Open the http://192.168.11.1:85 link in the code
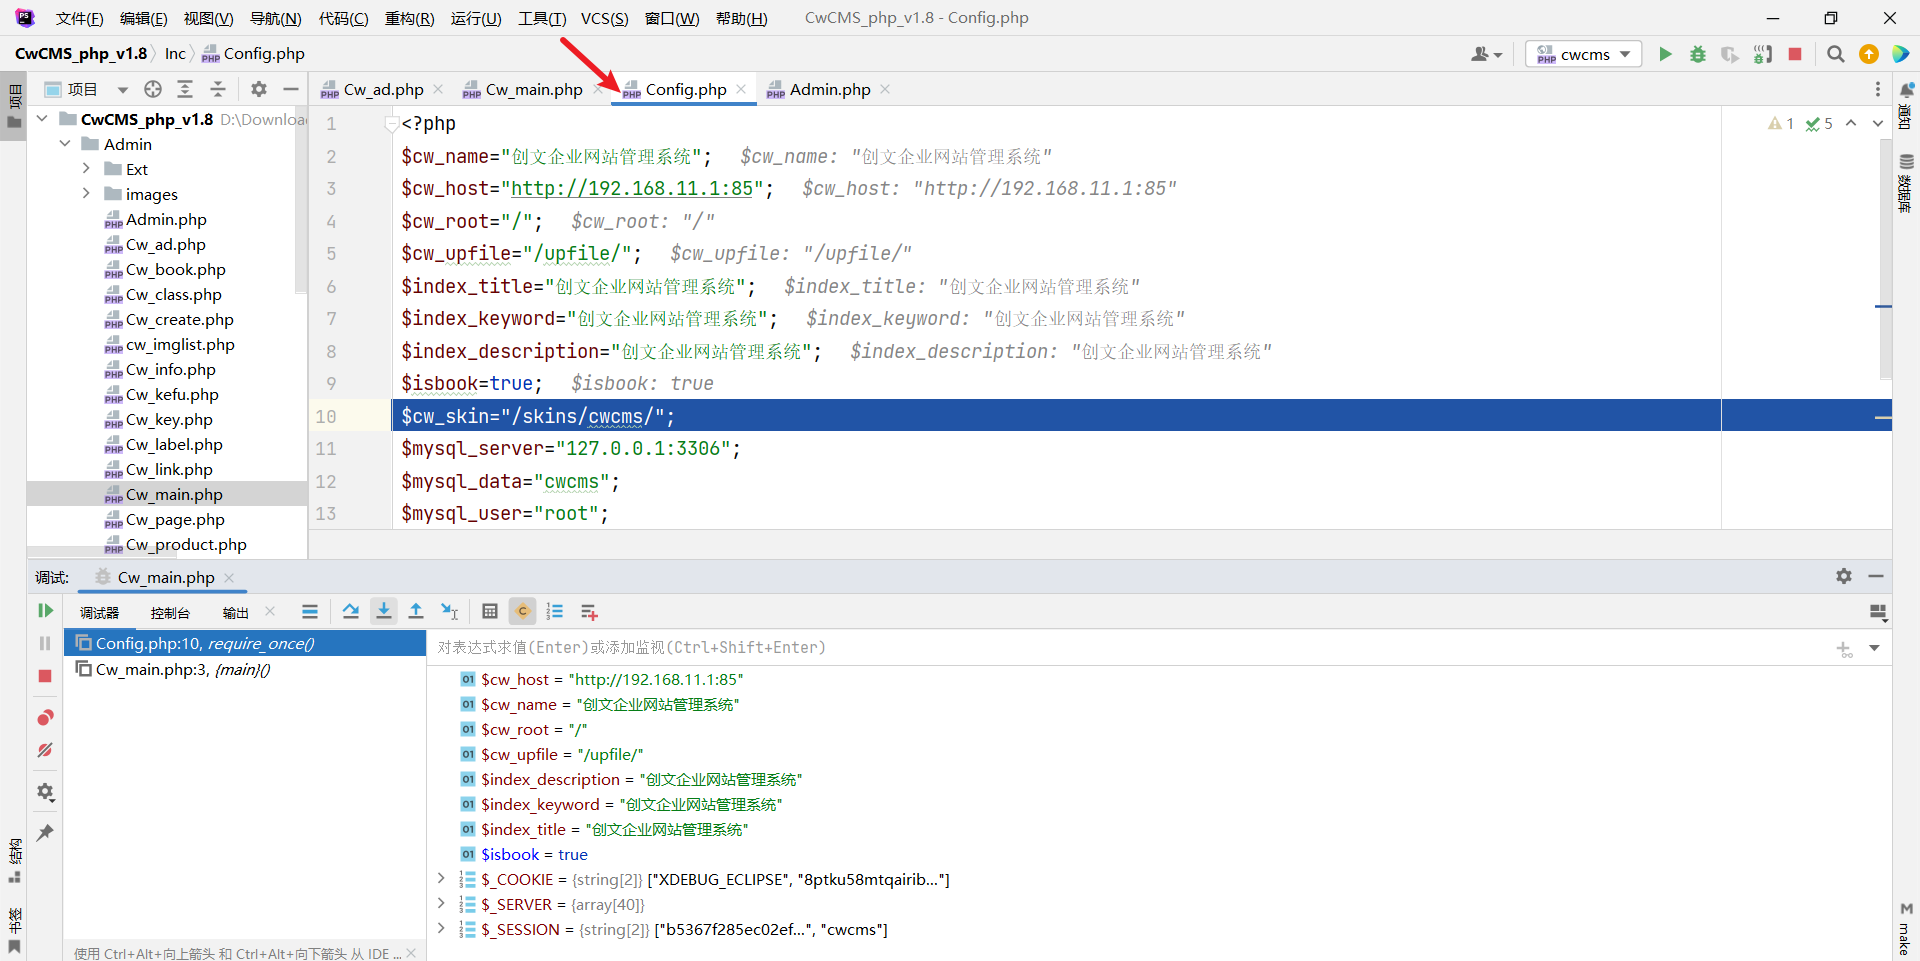Image resolution: width=1920 pixels, height=961 pixels. [632, 189]
